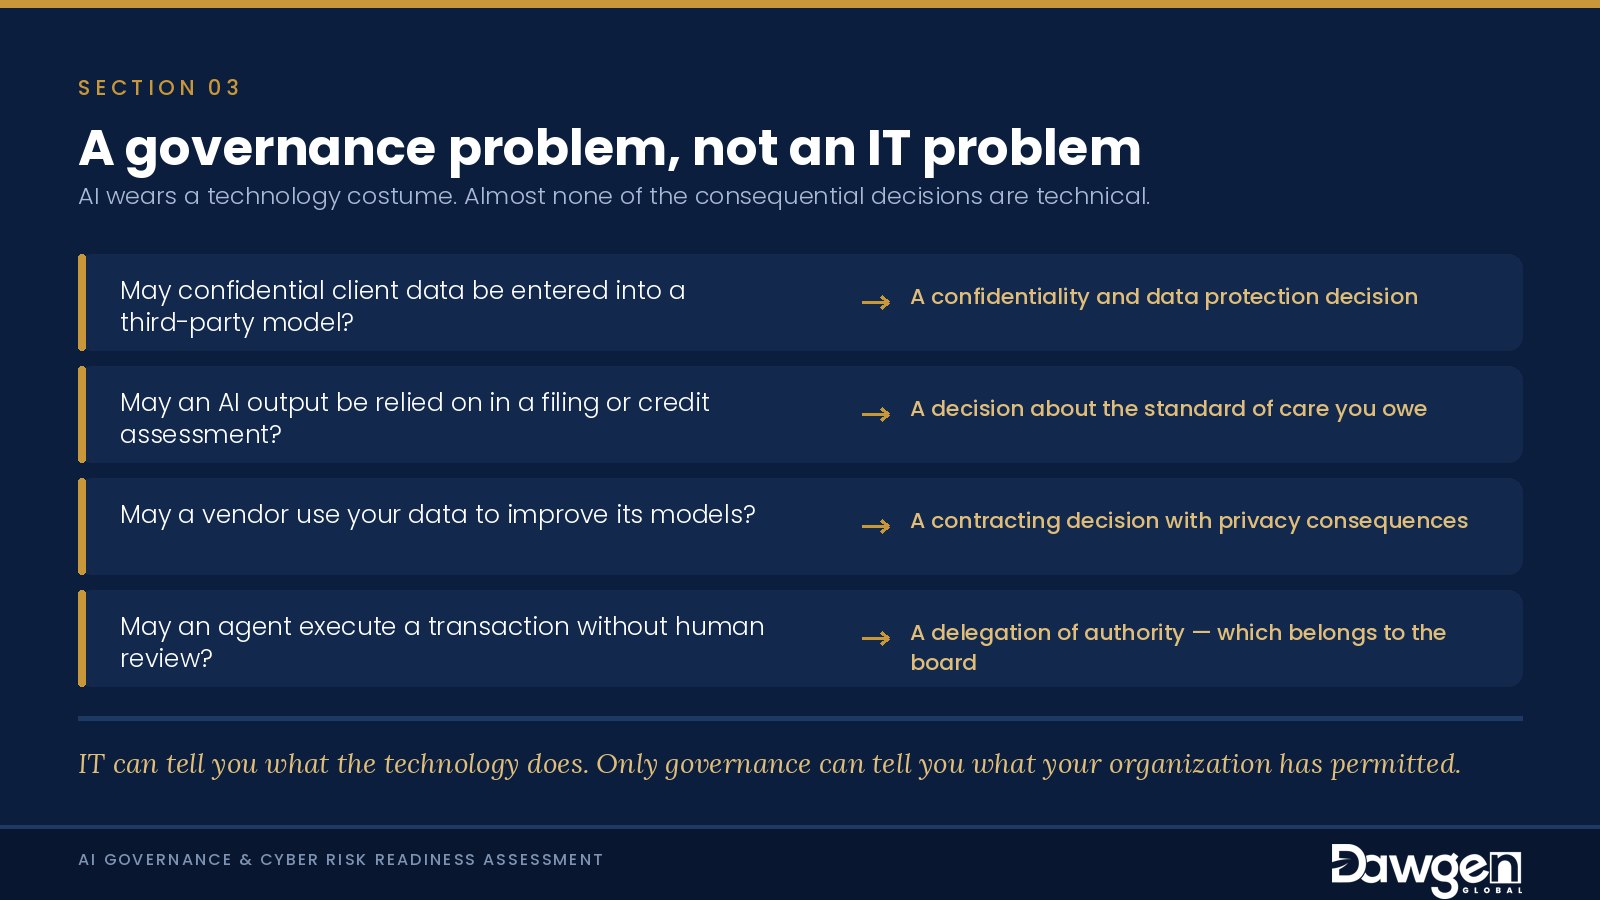Click the question about agent executing a transaction

pyautogui.click(x=442, y=642)
